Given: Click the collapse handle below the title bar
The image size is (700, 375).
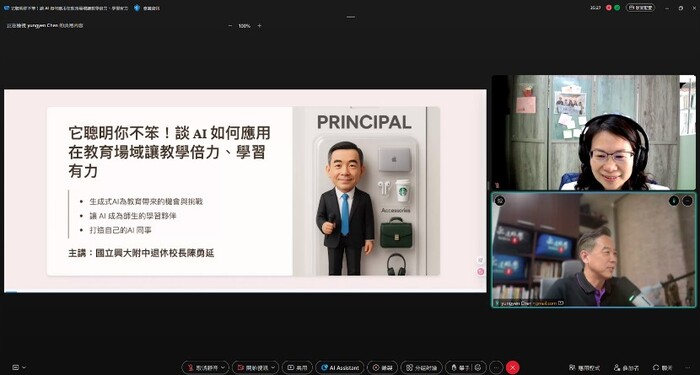Looking at the screenshot, I should pos(350,17).
